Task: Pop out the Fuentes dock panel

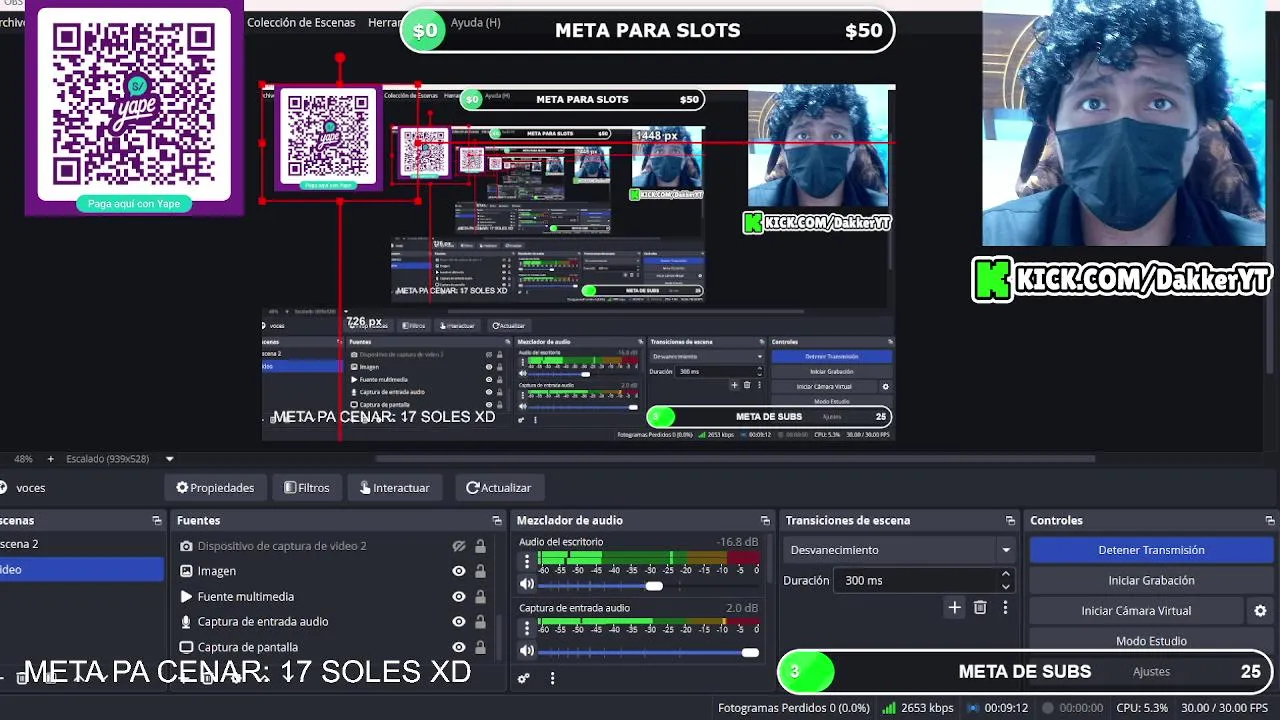Action: tap(497, 521)
